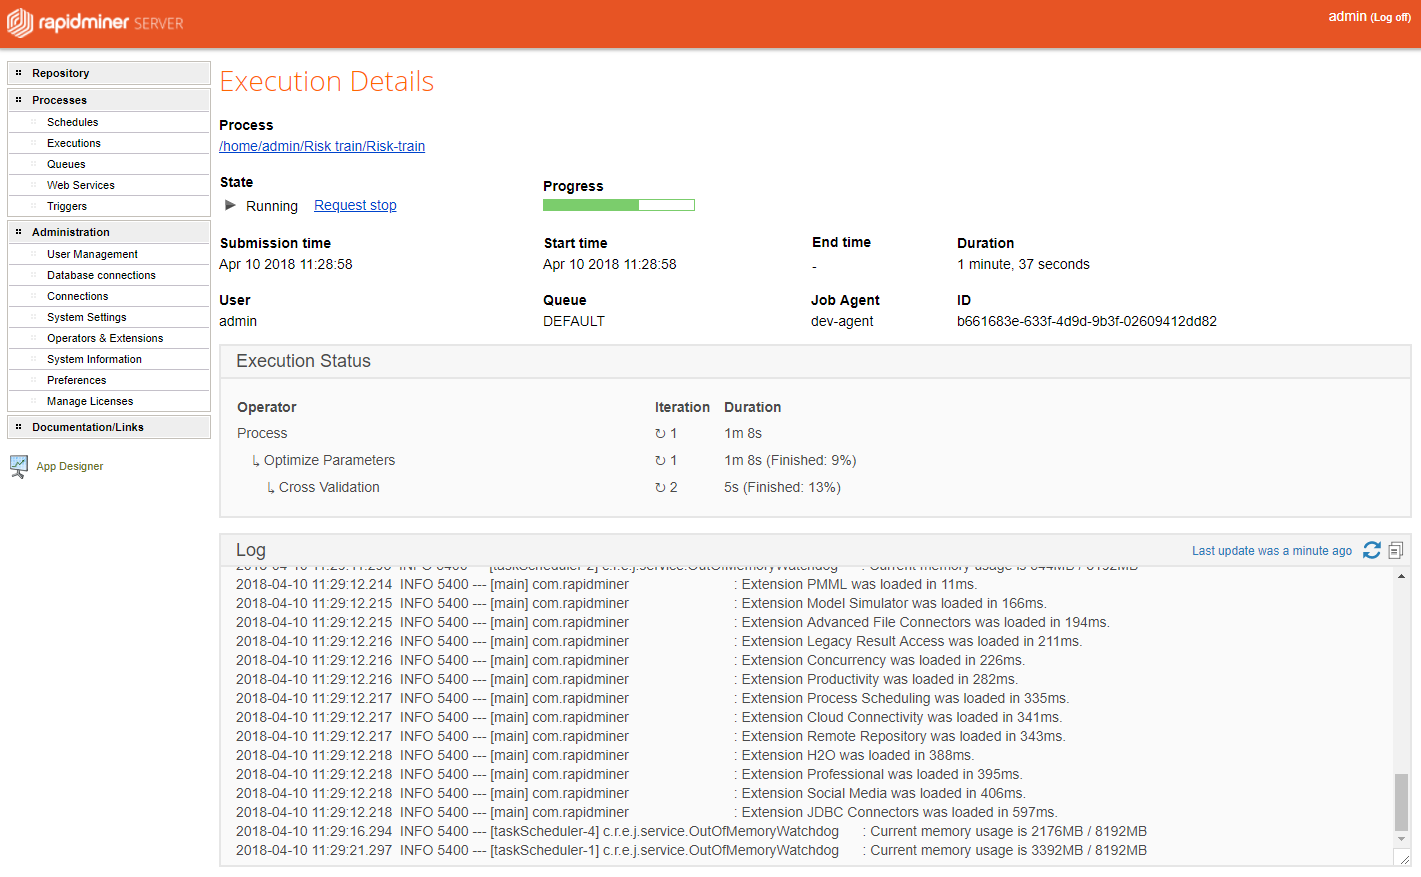1421x877 pixels.
Task: Click duration '1 minute, 37 seconds'
Action: (x=1023, y=264)
